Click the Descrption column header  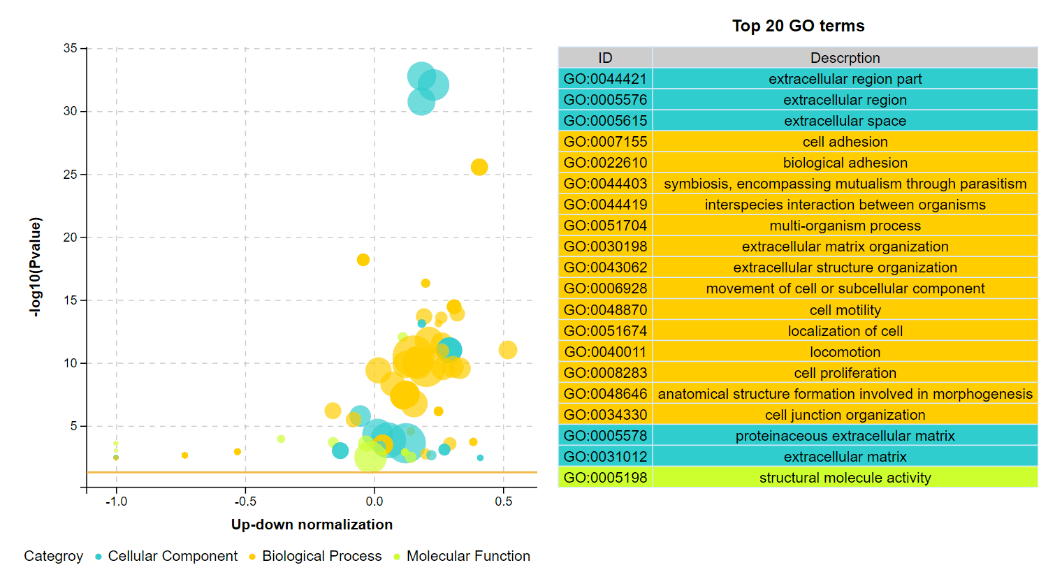tap(845, 58)
